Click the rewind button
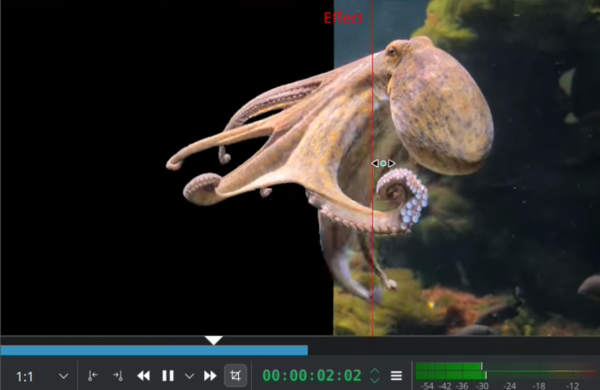This screenshot has width=600, height=390. pos(143,376)
